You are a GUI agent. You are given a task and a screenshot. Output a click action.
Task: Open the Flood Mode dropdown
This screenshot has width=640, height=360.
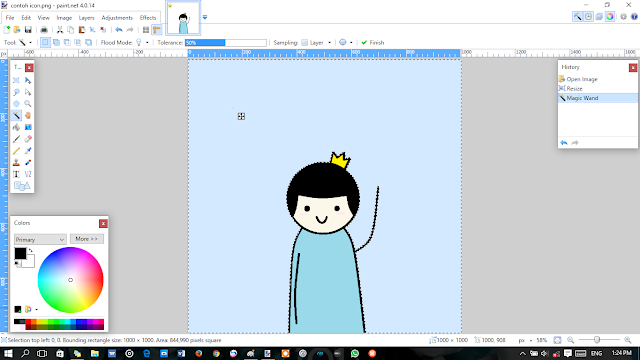coord(142,42)
